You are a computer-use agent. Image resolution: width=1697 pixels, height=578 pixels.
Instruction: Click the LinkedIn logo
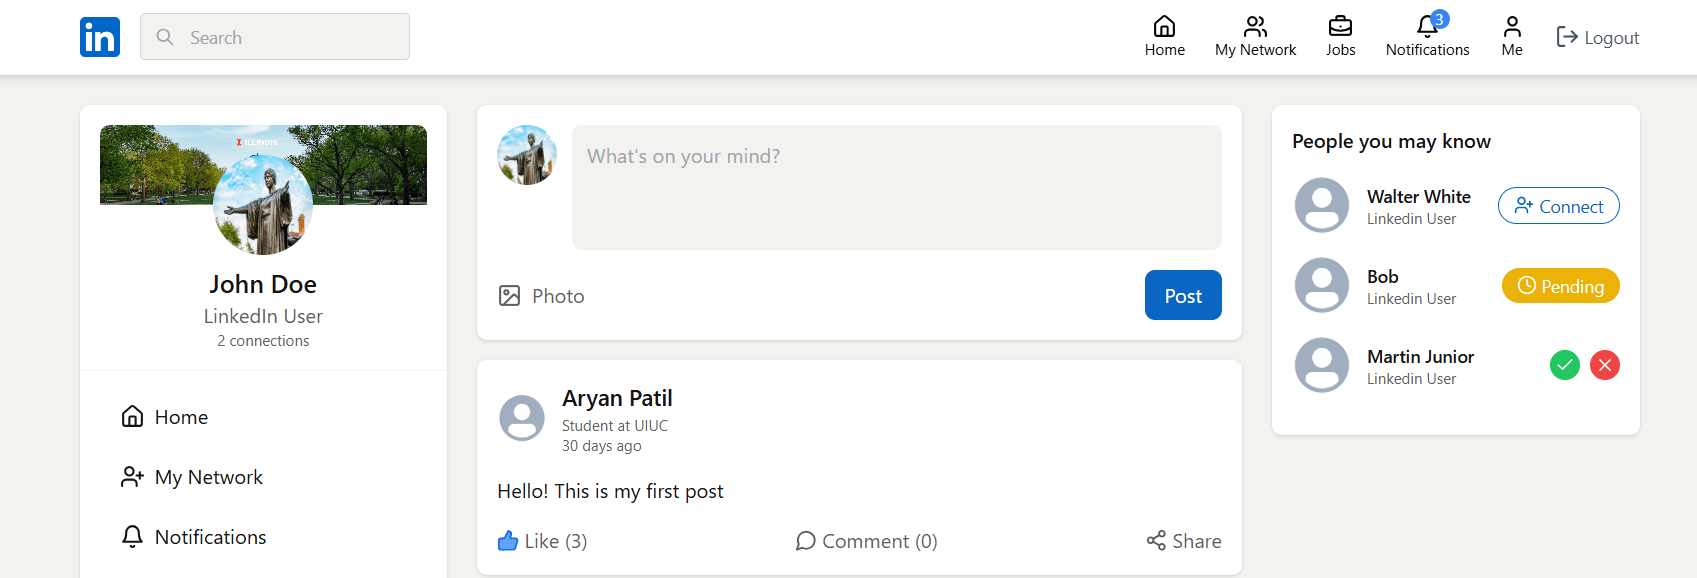[99, 36]
